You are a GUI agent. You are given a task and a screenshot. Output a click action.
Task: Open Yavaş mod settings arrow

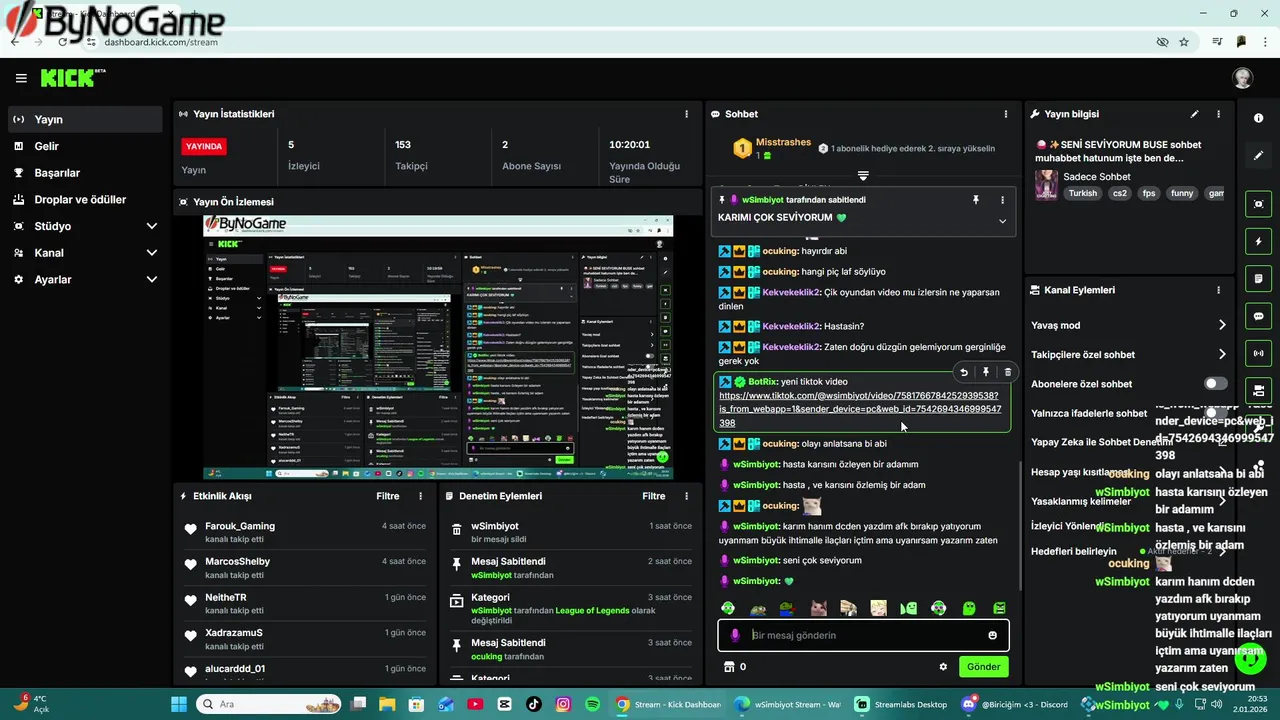1222,325
